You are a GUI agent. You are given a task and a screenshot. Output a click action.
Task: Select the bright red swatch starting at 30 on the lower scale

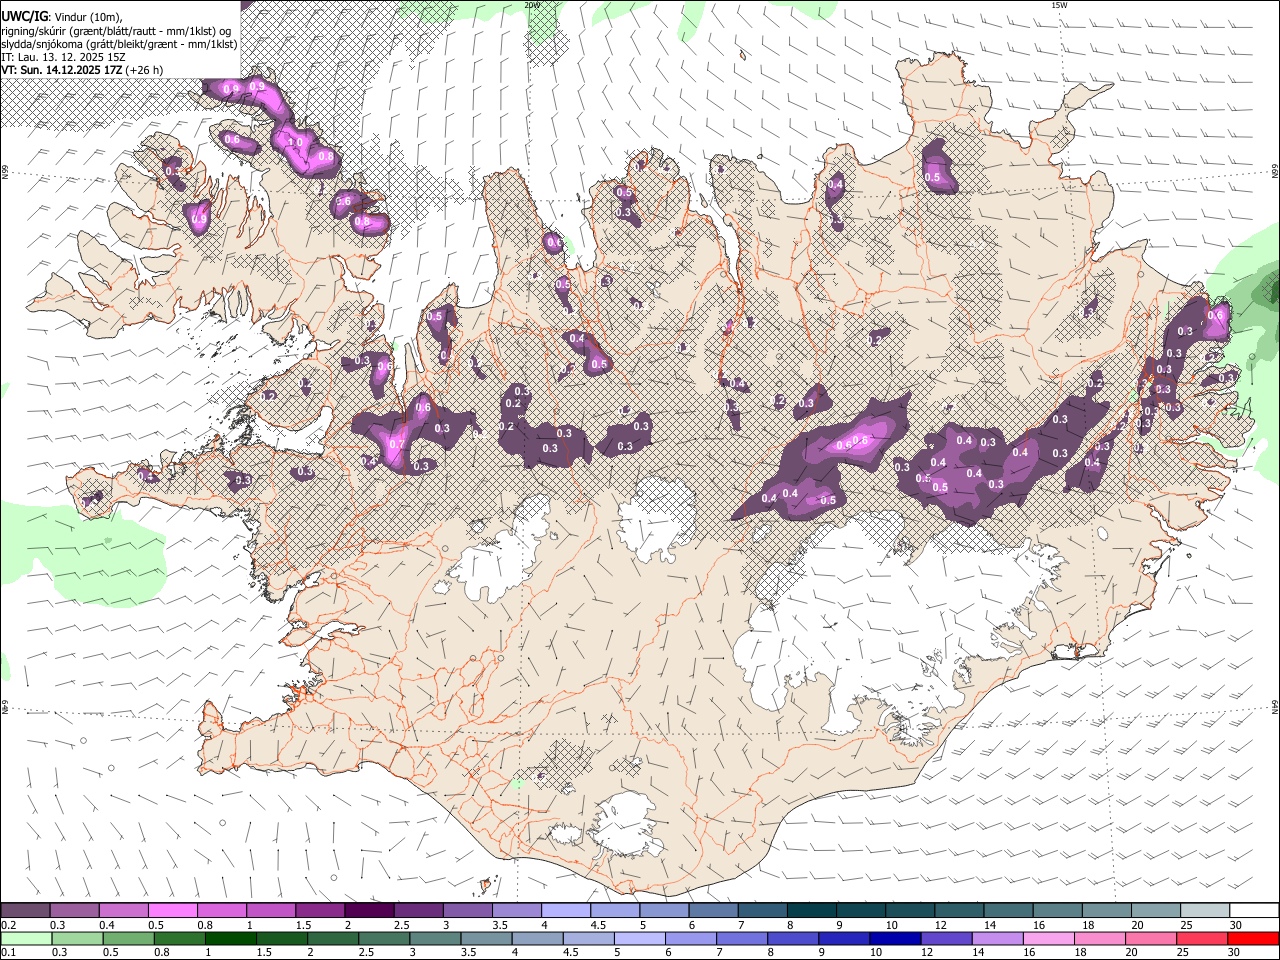(x=1252, y=939)
